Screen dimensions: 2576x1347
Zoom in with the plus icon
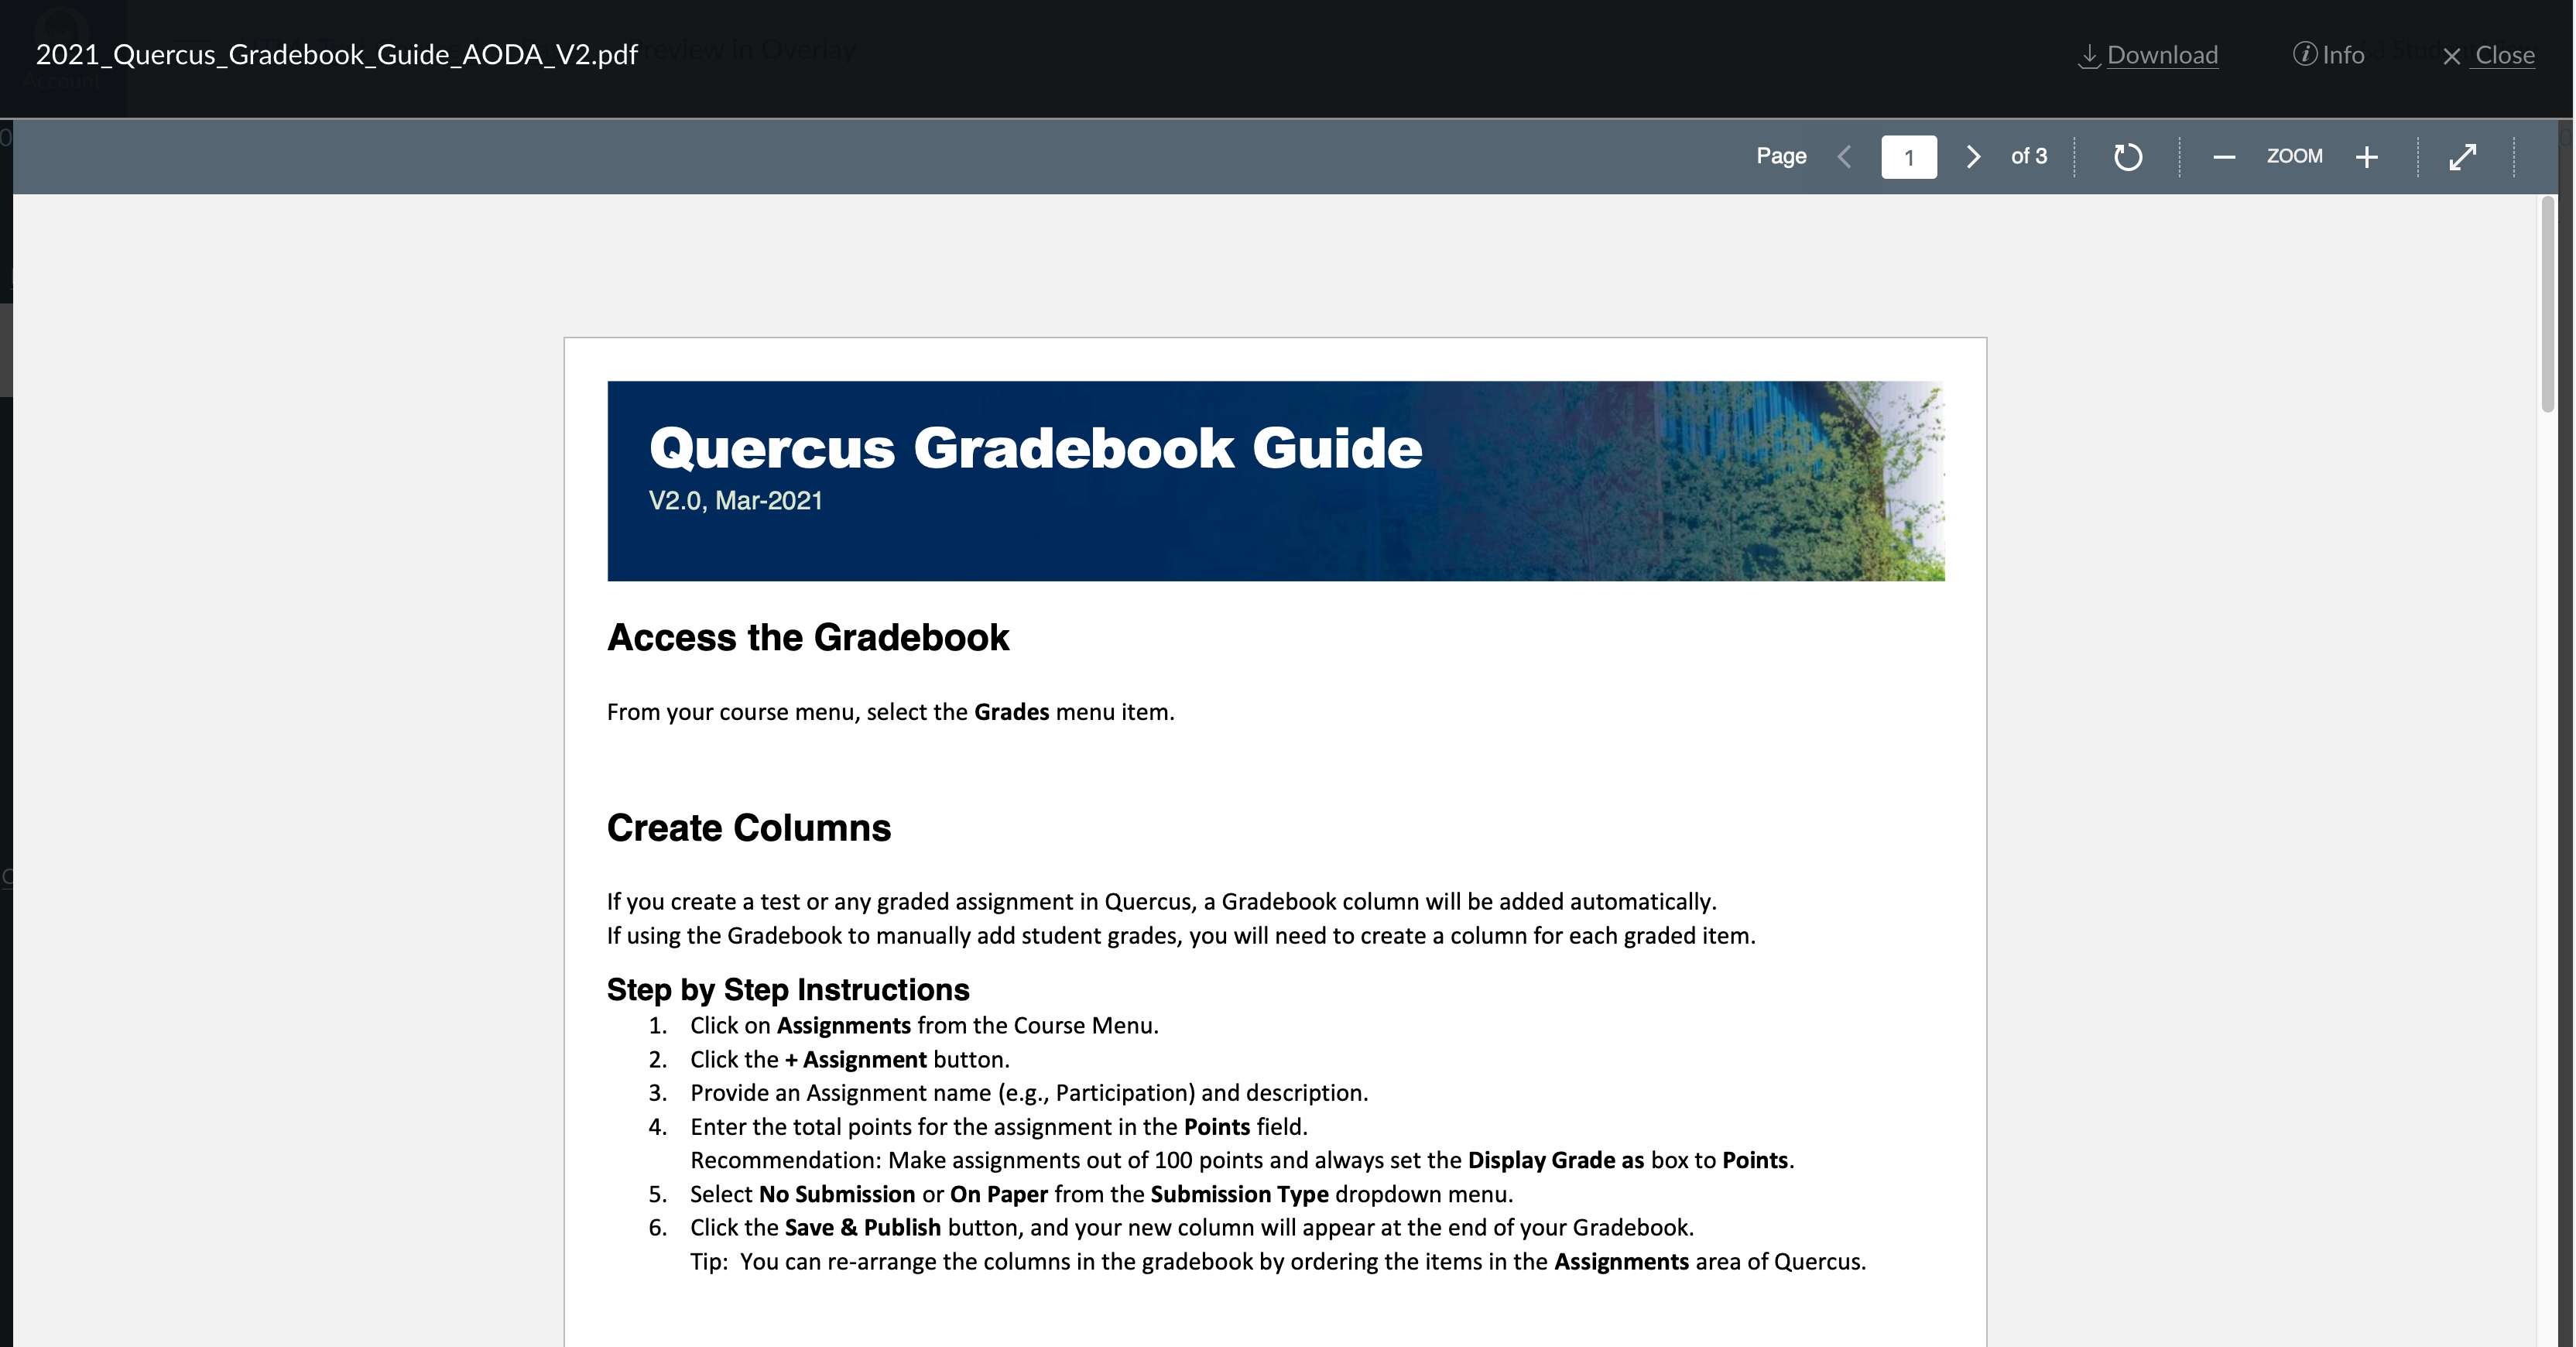click(x=2366, y=157)
